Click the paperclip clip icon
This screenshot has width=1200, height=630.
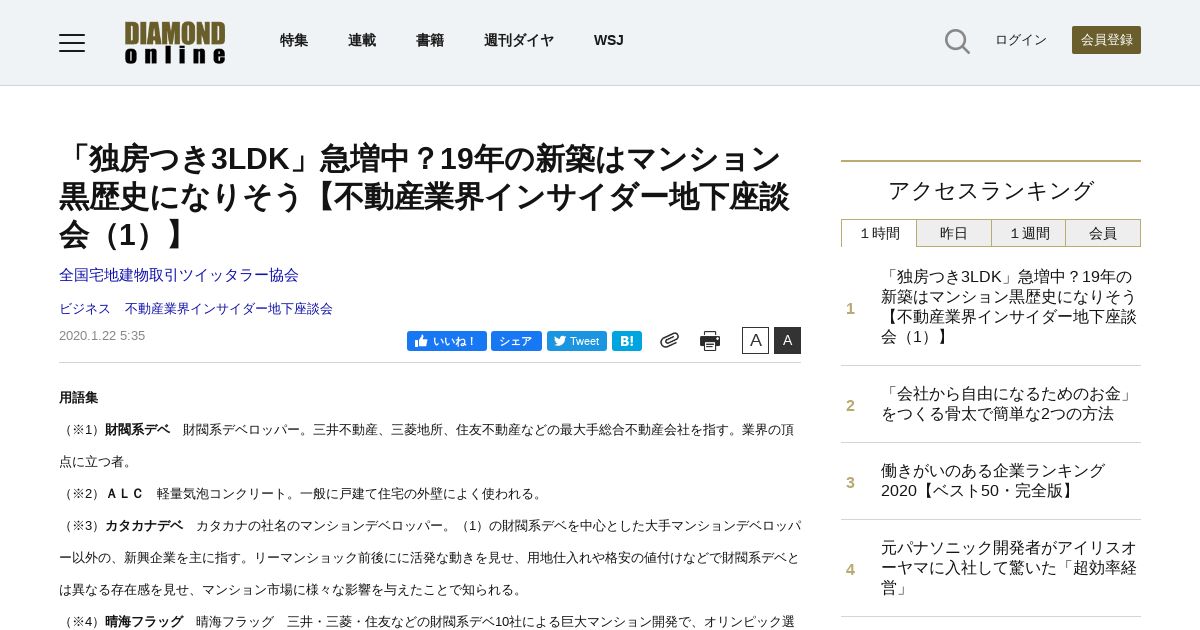669,341
